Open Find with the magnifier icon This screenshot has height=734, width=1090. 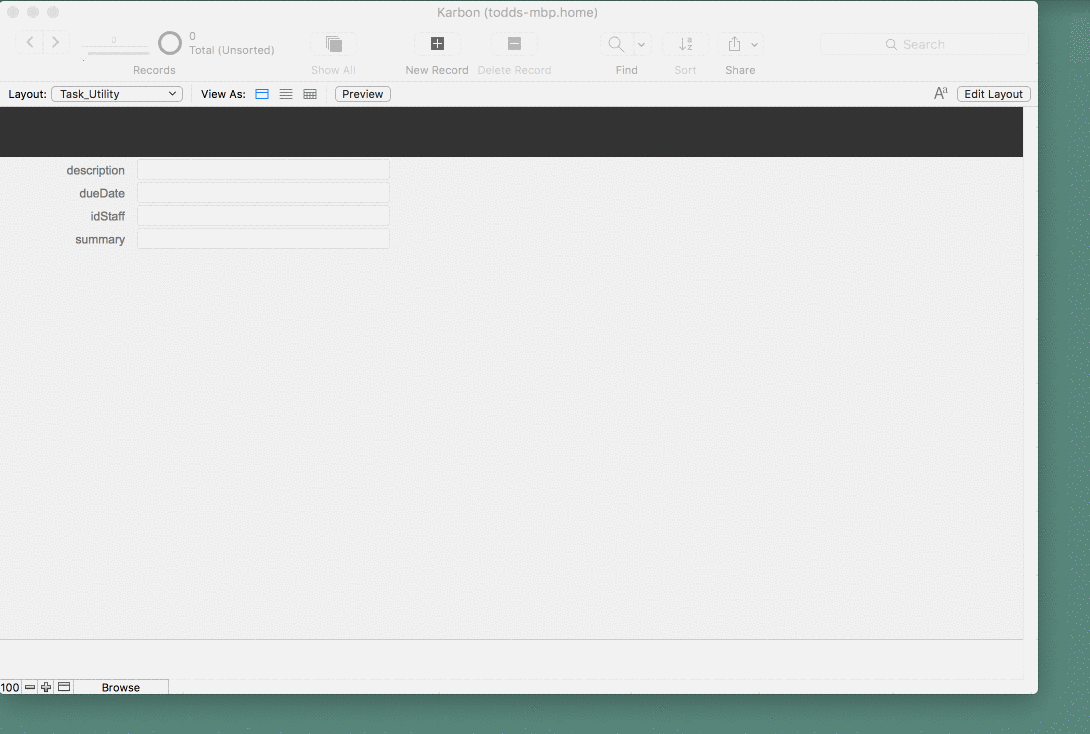point(616,44)
